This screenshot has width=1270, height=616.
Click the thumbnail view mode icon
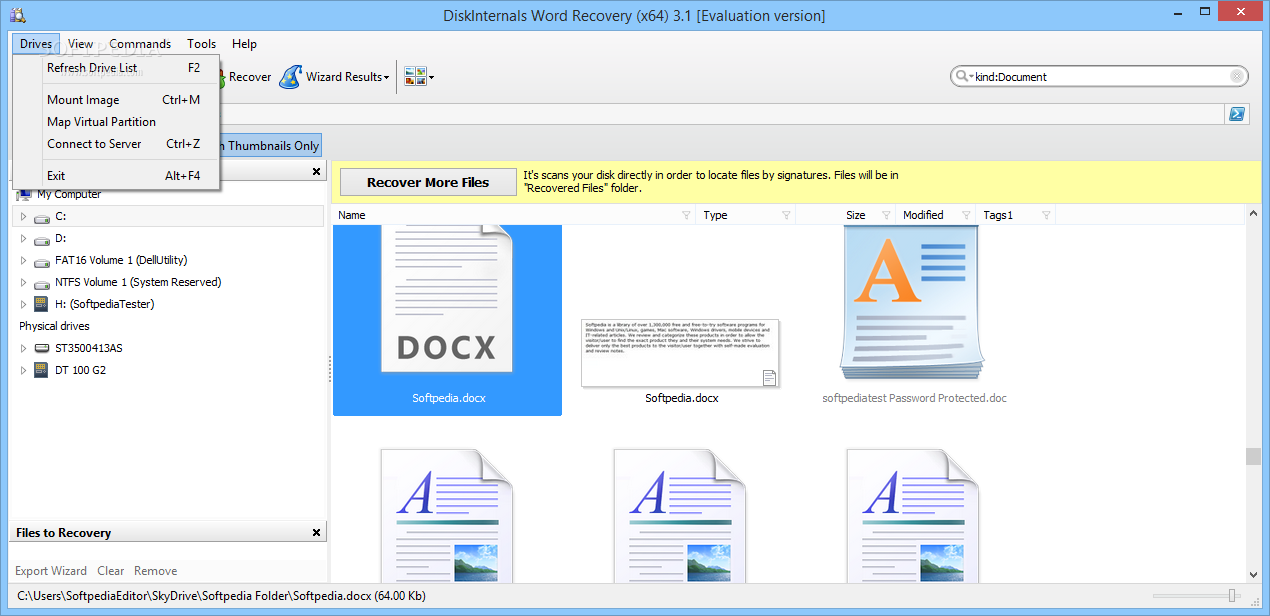415,76
